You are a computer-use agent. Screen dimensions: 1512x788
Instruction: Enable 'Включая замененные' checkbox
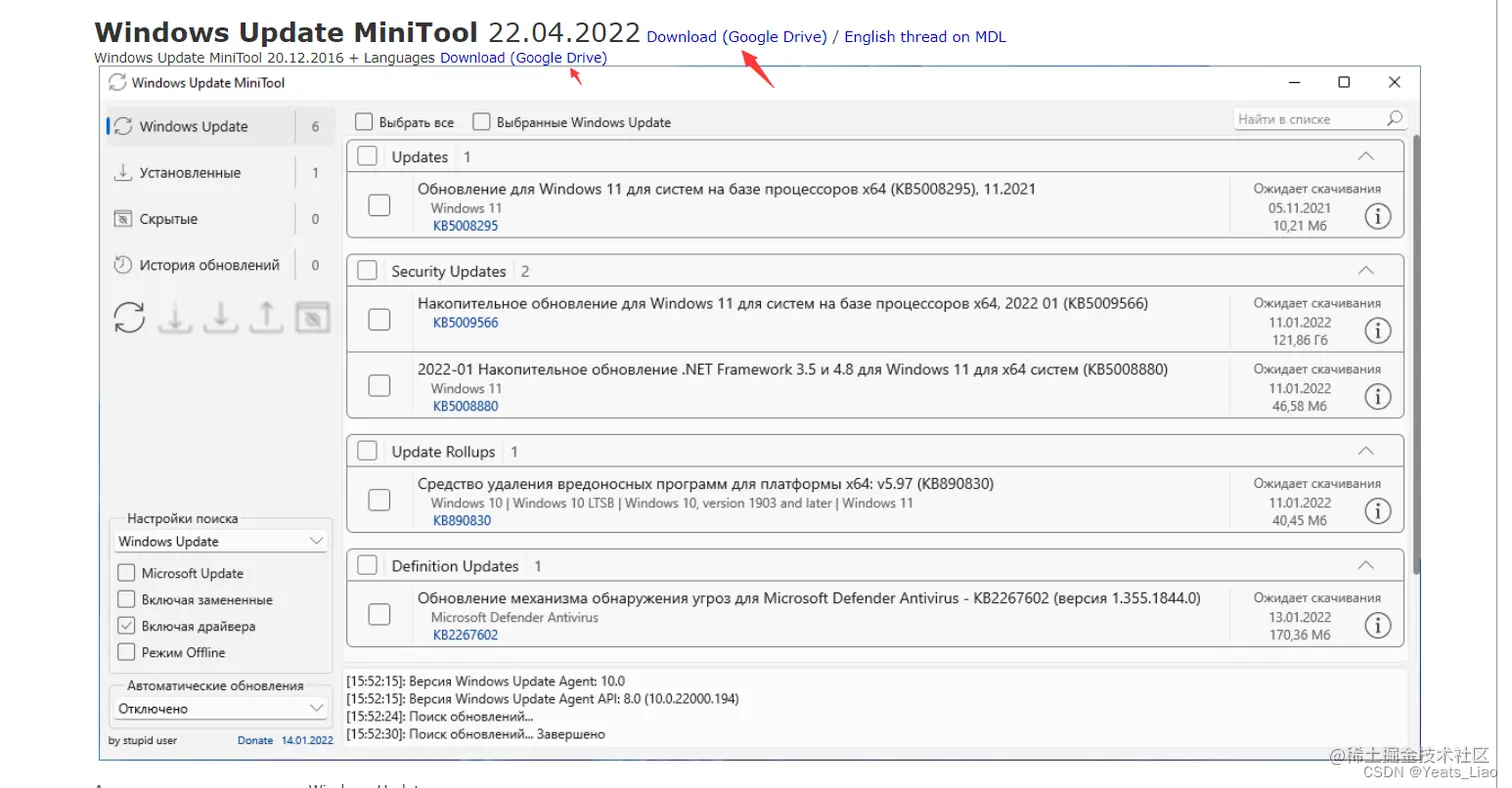coord(126,600)
